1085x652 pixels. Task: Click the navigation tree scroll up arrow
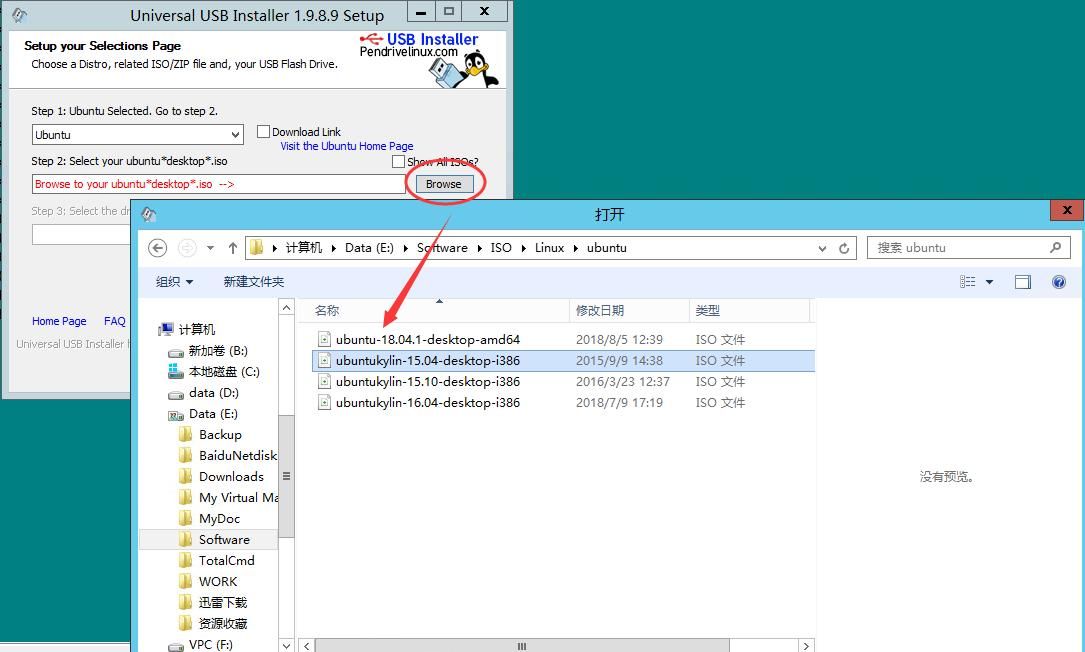(286, 307)
